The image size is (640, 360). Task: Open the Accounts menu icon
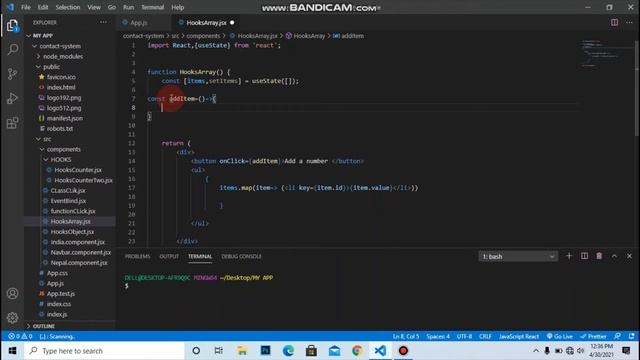(x=12, y=293)
